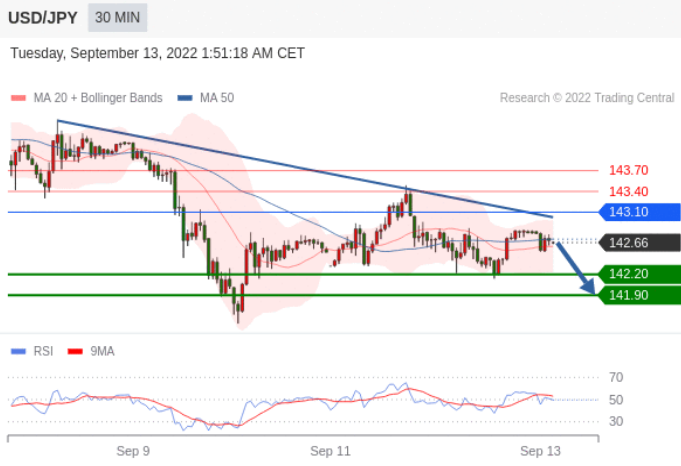Click the red 143.40 resistance label
Image resolution: width=681 pixels, height=466 pixels.
[x=628, y=192]
